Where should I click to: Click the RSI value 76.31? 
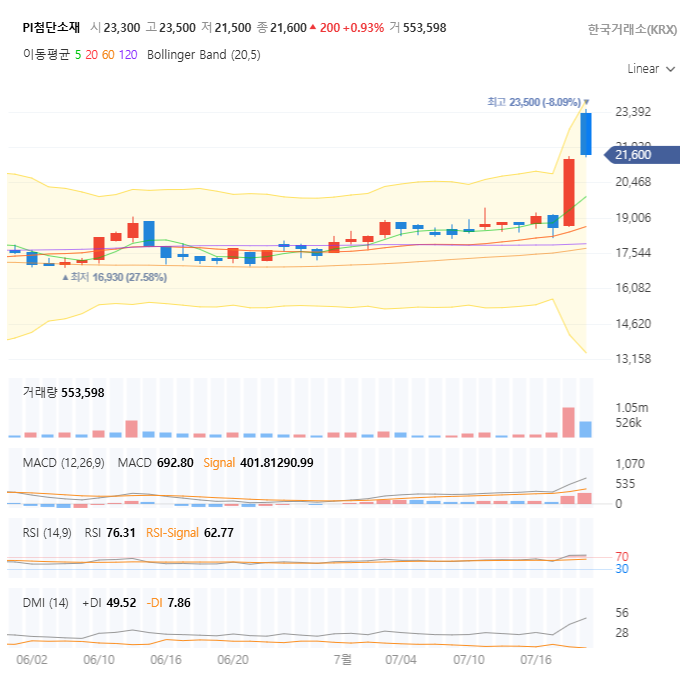[121, 533]
